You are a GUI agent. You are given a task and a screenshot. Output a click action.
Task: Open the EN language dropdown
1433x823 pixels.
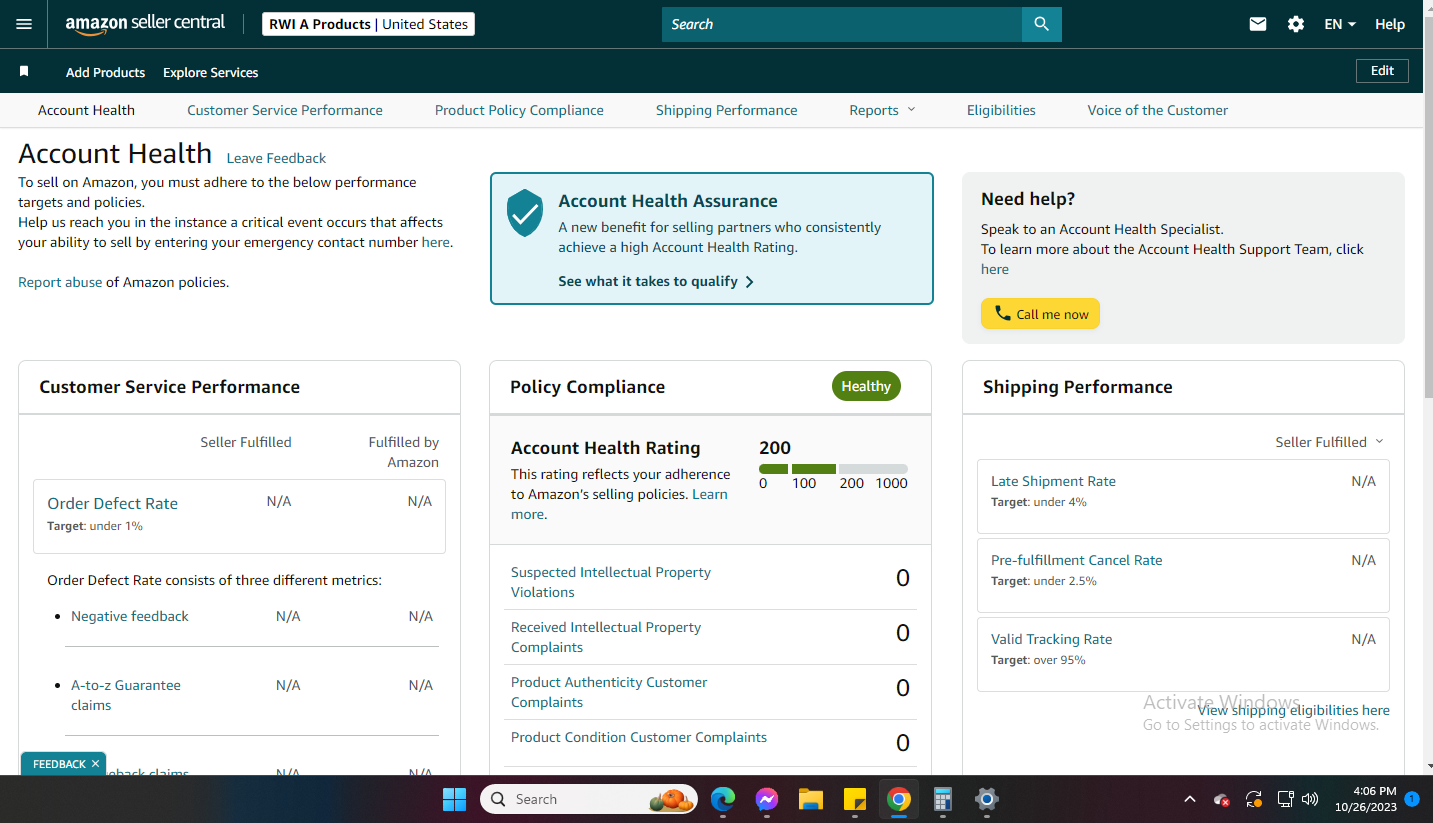click(x=1340, y=24)
